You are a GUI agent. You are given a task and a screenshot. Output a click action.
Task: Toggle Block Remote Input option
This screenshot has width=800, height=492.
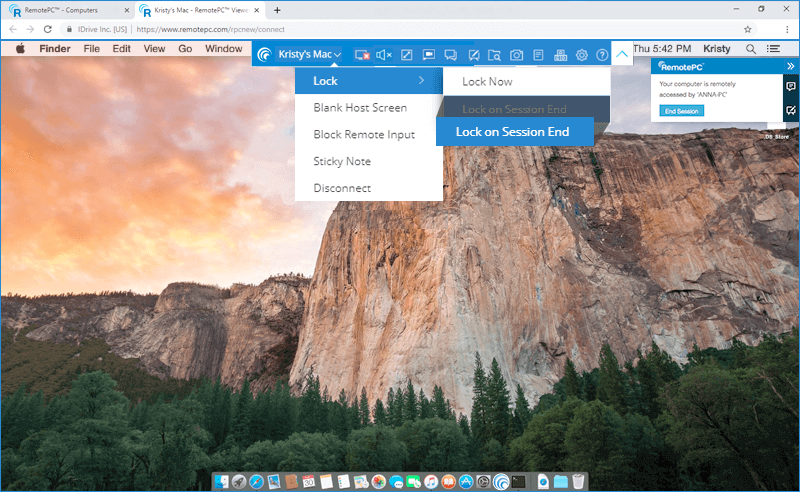coord(364,134)
